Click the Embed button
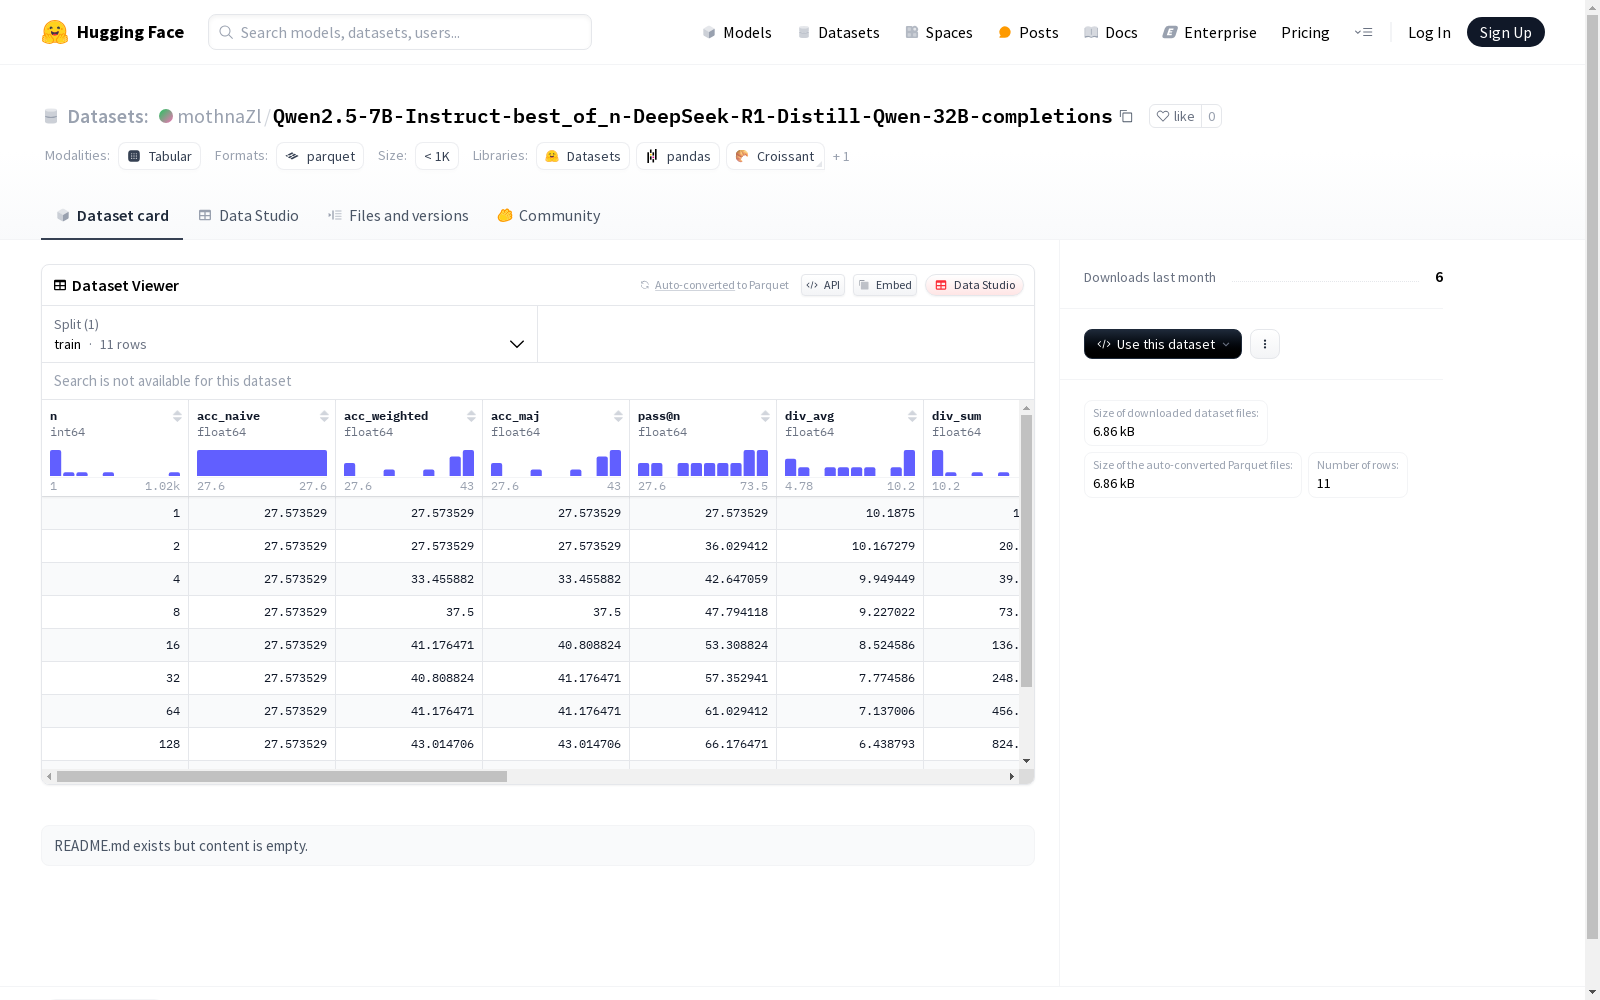 [x=885, y=285]
